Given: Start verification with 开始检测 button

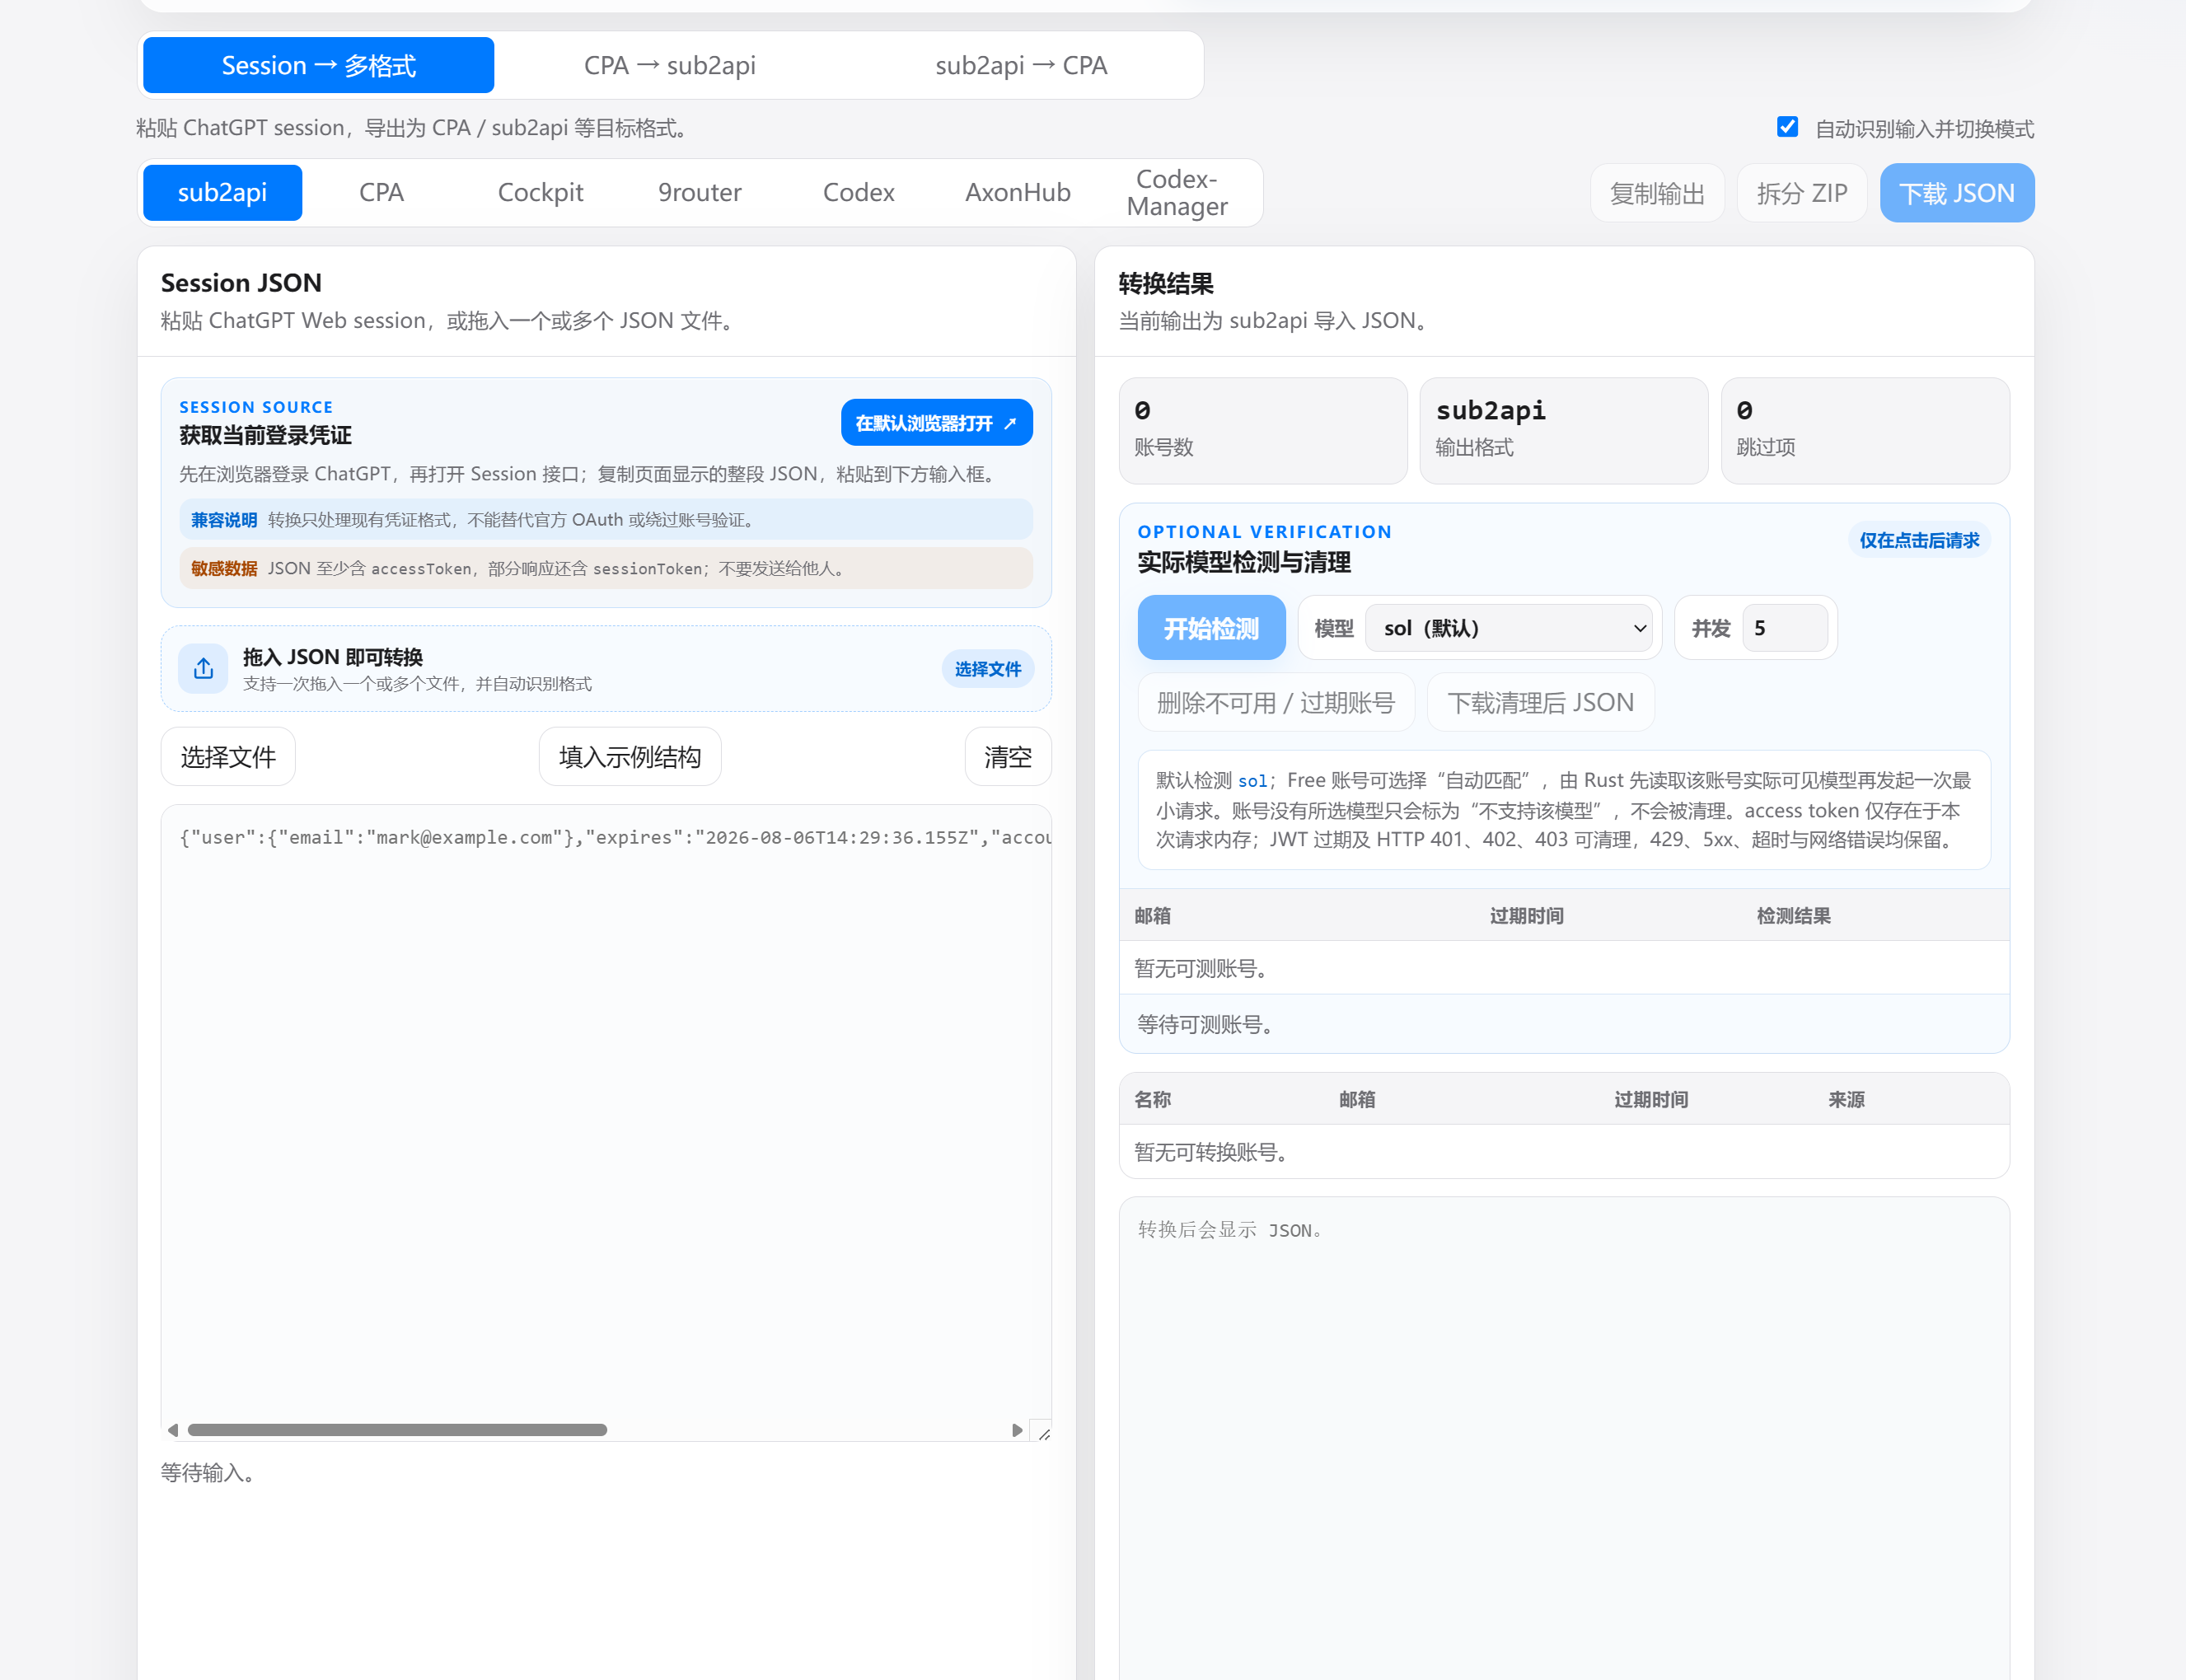Looking at the screenshot, I should point(1211,628).
